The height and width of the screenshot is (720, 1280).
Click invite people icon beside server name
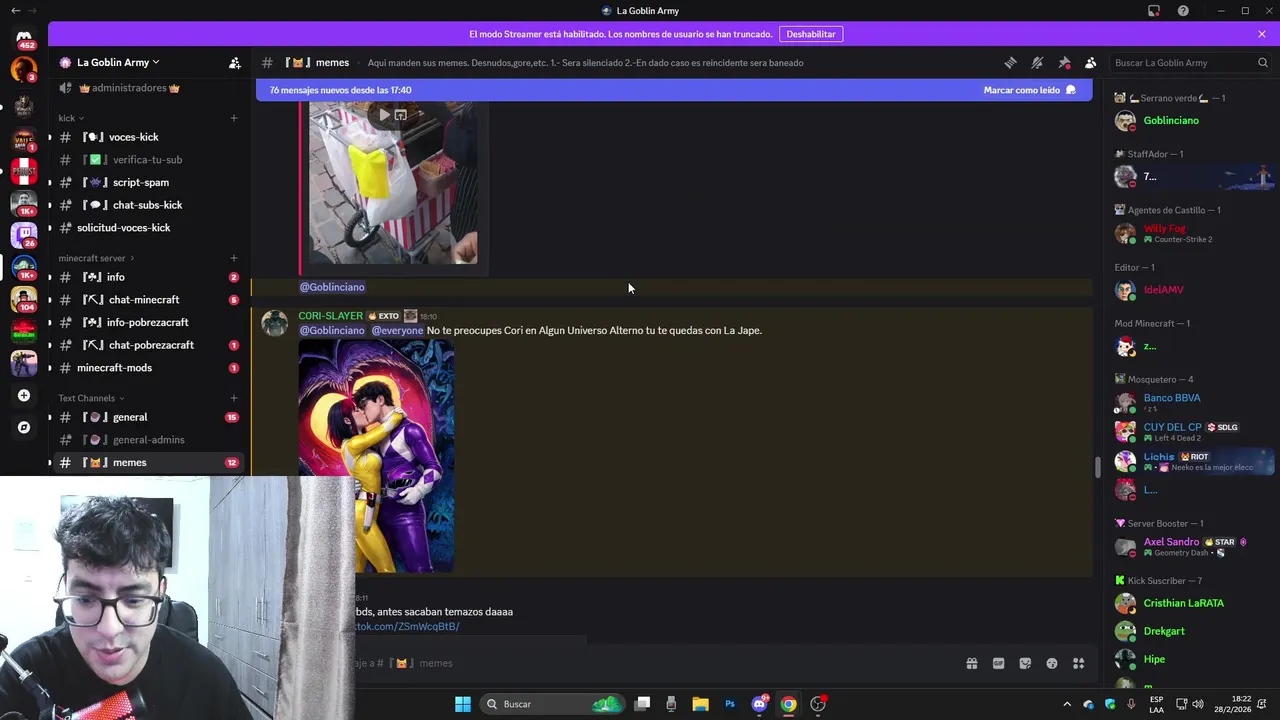[234, 62]
